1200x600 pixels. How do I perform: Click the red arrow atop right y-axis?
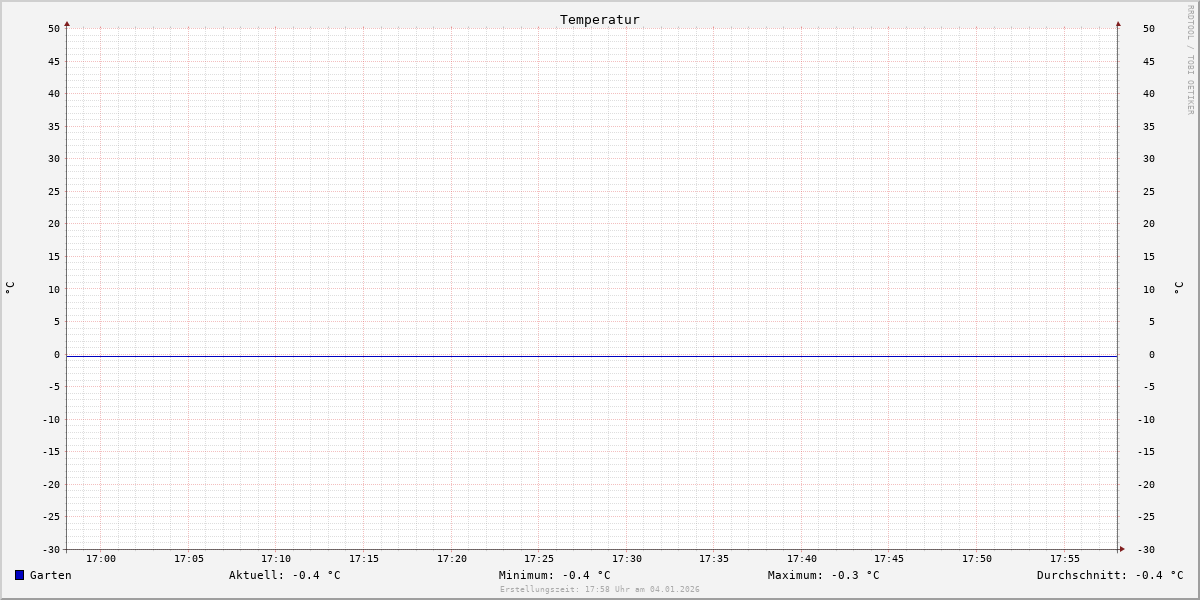[x=1118, y=23]
